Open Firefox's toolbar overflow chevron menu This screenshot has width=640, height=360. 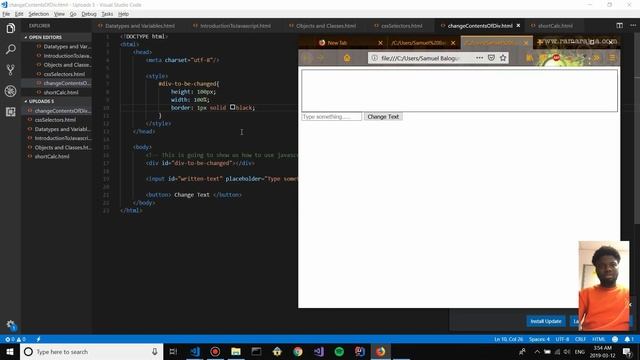[x=596, y=58]
